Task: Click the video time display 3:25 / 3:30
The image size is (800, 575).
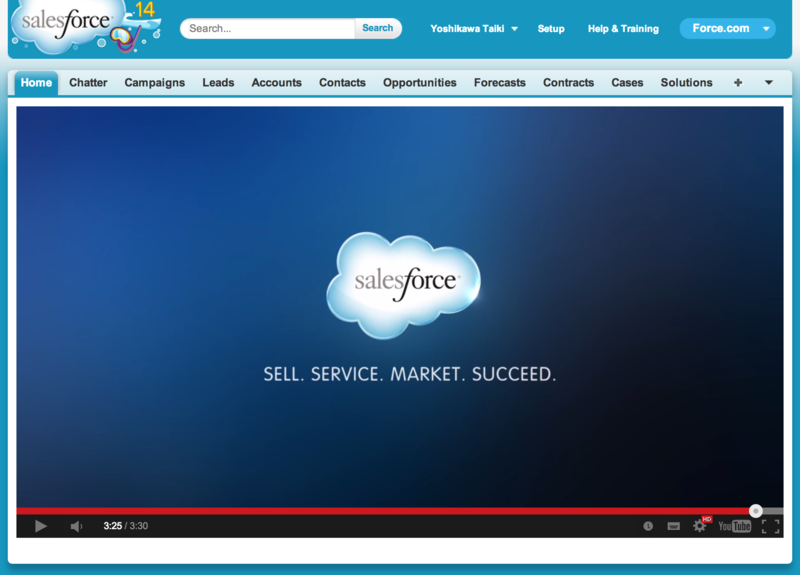Action: pyautogui.click(x=126, y=526)
